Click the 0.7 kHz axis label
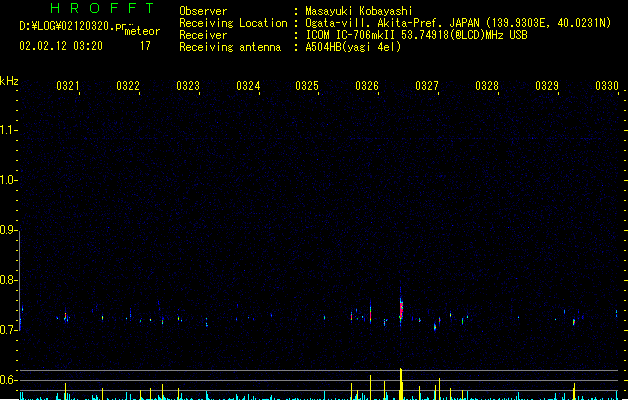 [8, 330]
